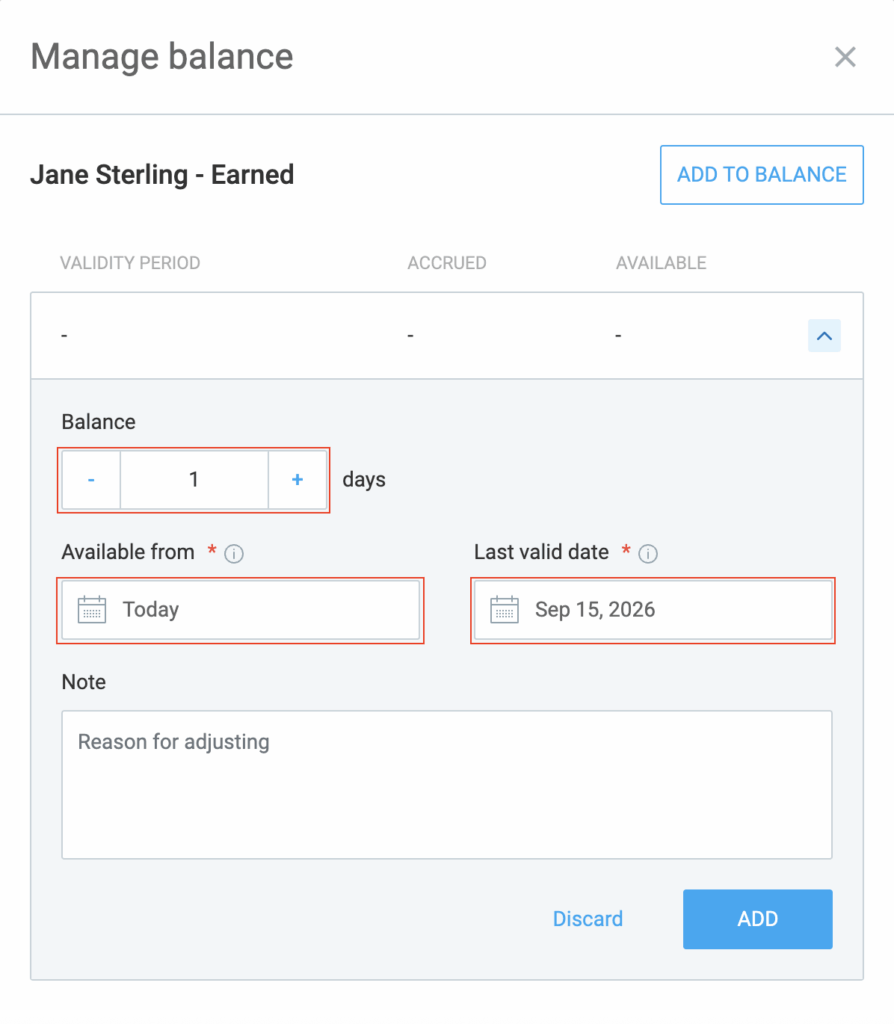Click the info icon beside Available from
Screen dimensions: 894x1024
(x=232, y=553)
